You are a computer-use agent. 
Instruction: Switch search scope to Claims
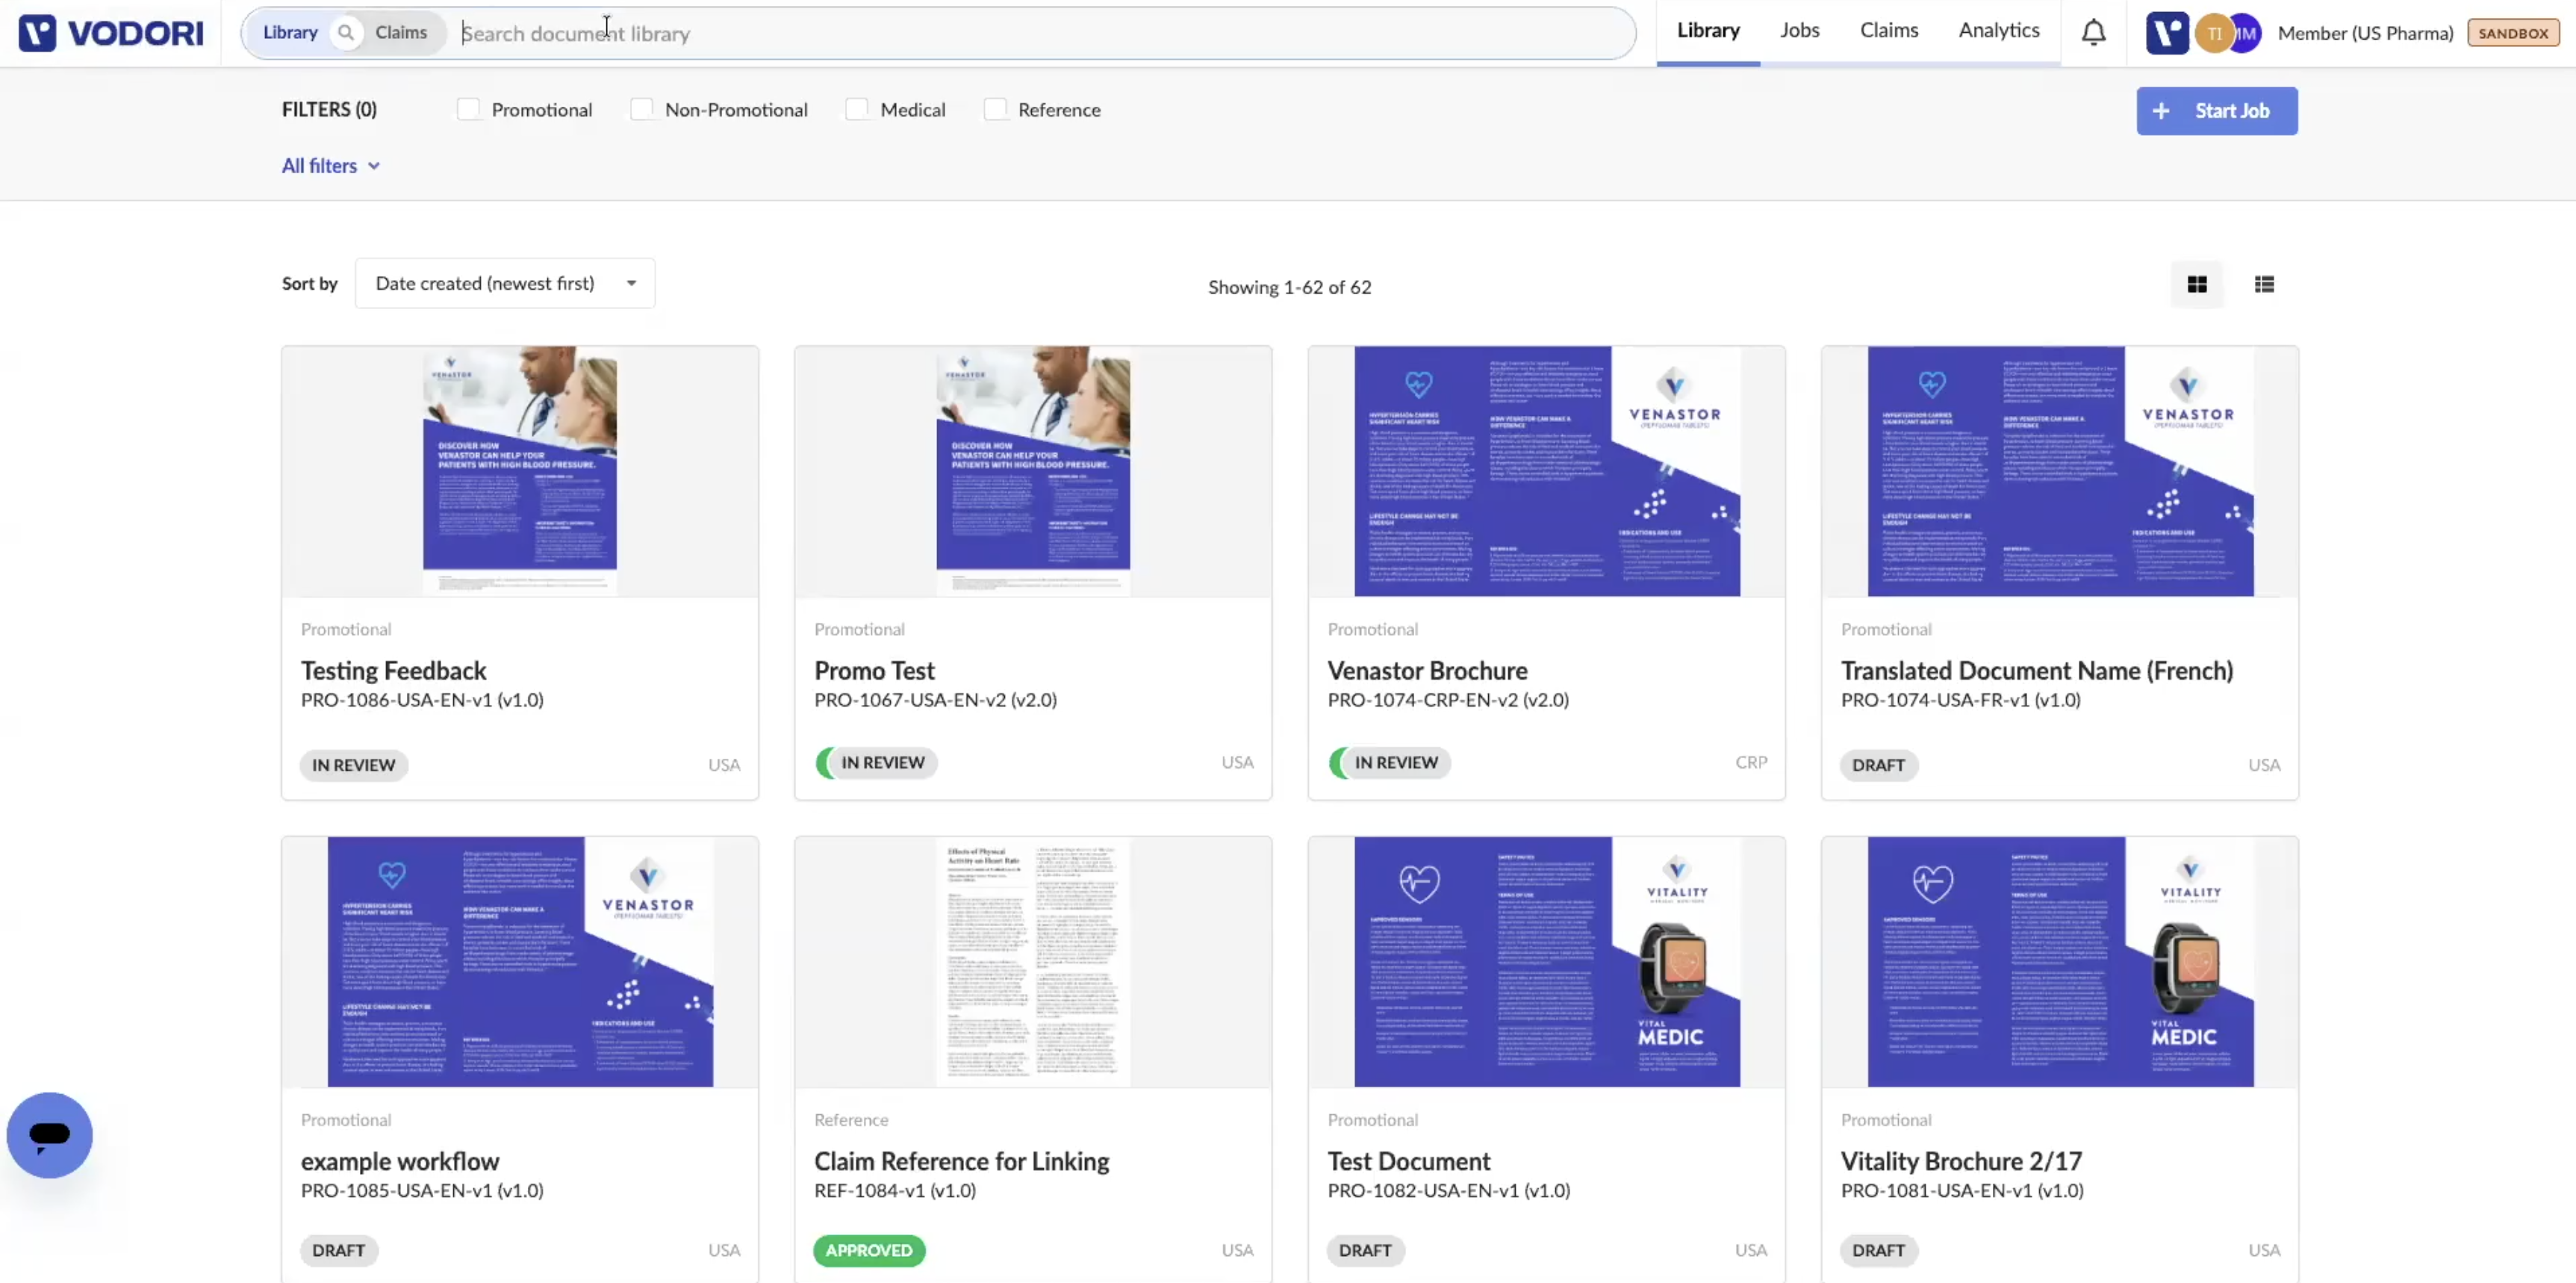click(401, 33)
